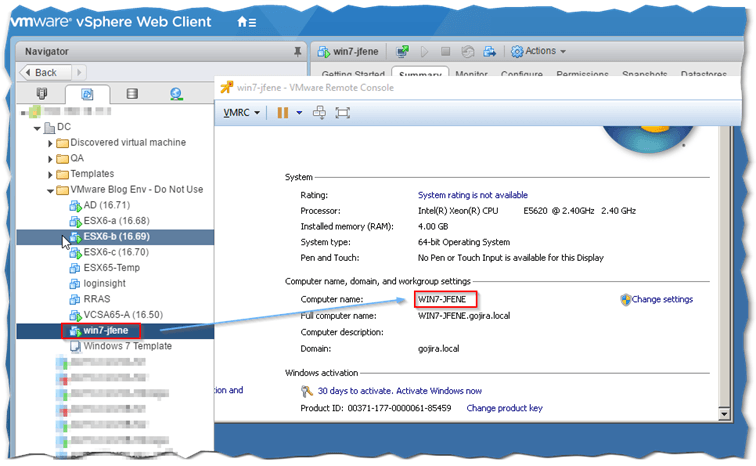Select the win7-jfene VM in tree

click(x=106, y=331)
